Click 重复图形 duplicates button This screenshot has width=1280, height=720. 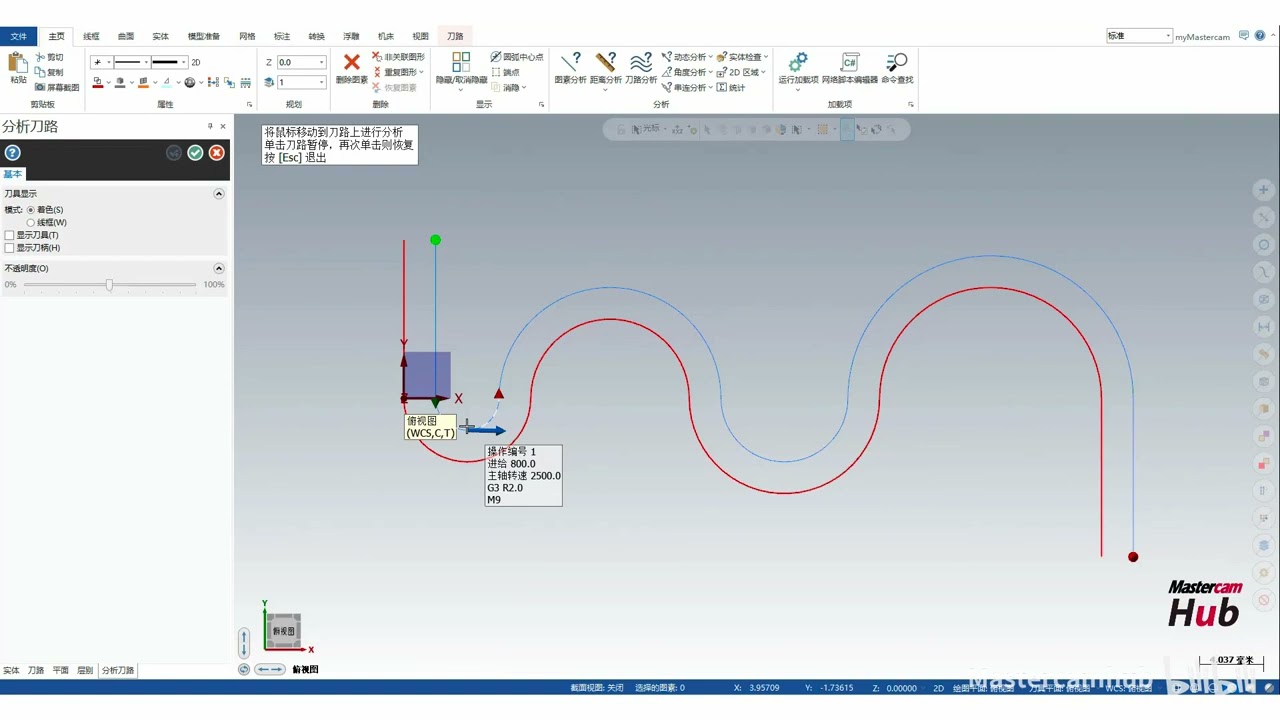pyautogui.click(x=398, y=72)
